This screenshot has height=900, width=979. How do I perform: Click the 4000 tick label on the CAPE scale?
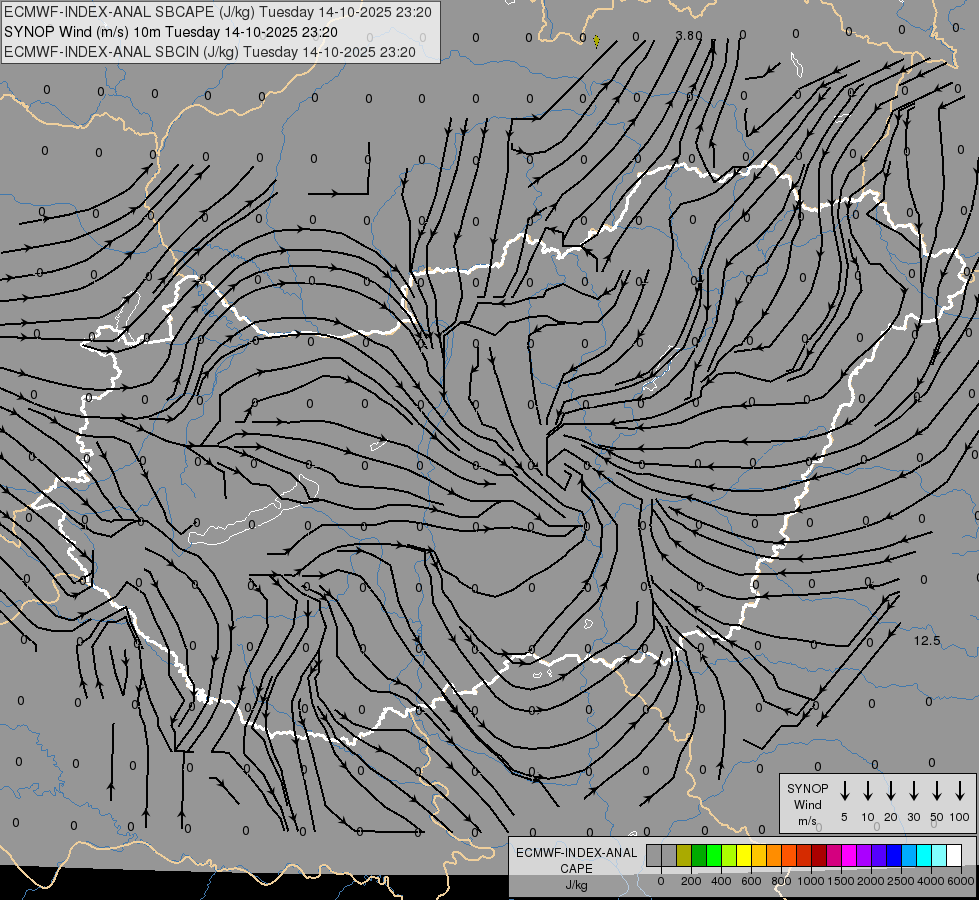coord(931,881)
